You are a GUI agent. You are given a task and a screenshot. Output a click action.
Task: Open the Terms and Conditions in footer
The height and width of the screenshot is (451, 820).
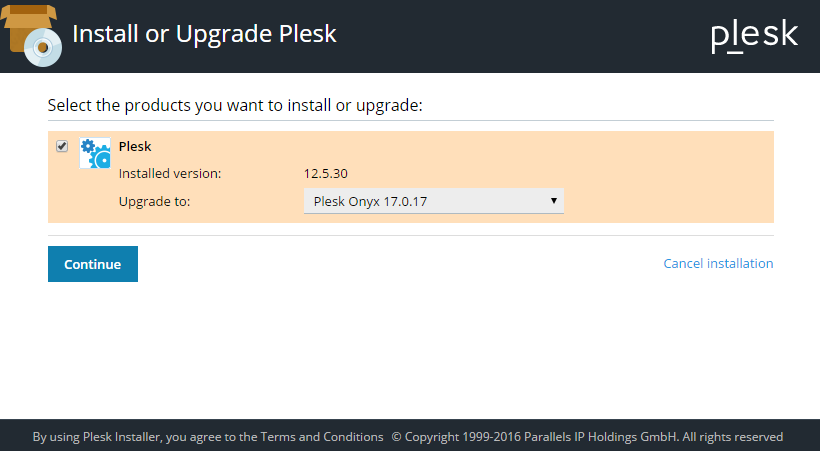pos(322,437)
